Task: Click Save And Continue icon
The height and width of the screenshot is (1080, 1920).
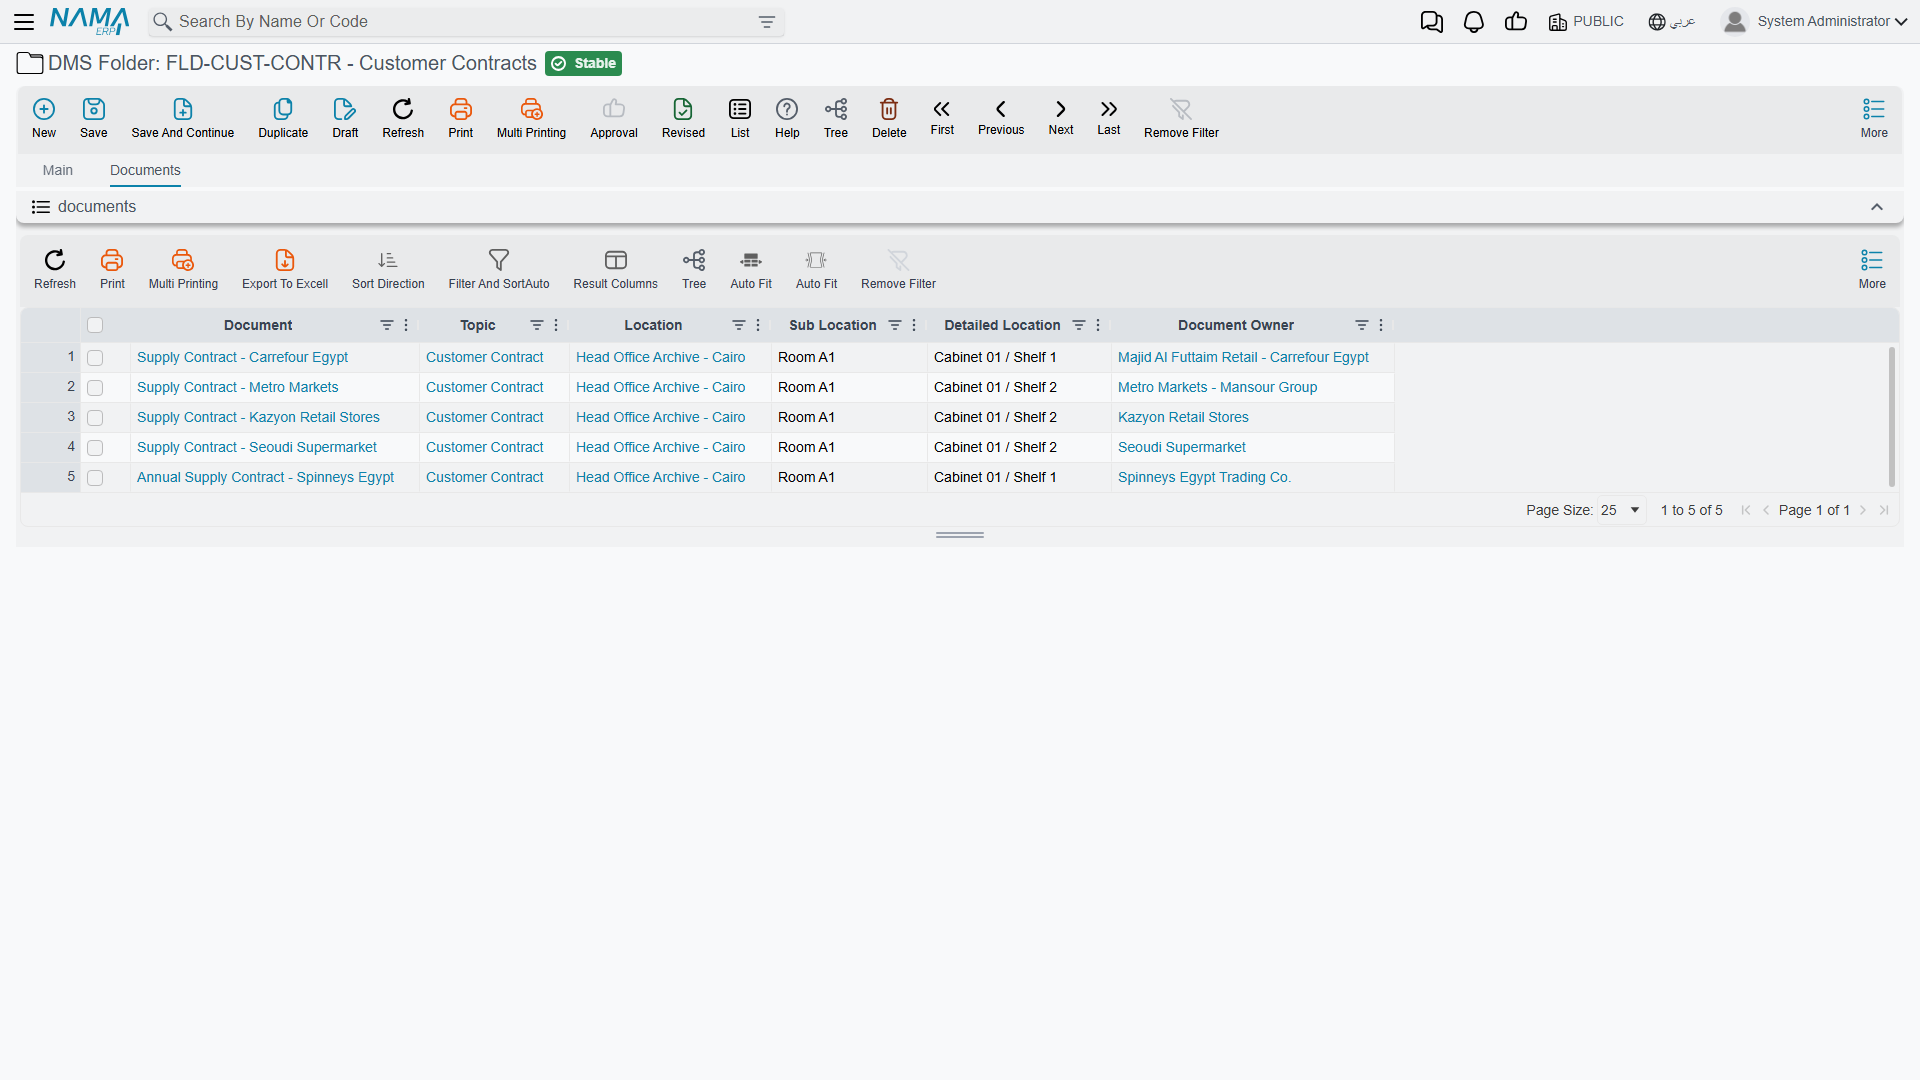Action: [183, 117]
